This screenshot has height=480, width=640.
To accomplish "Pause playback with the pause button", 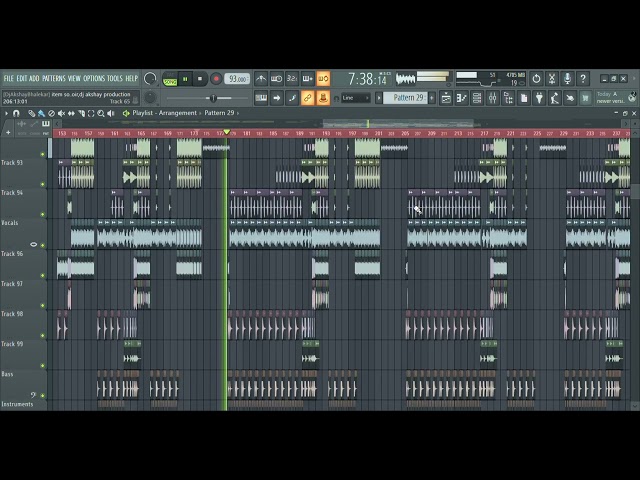I will pos(185,79).
